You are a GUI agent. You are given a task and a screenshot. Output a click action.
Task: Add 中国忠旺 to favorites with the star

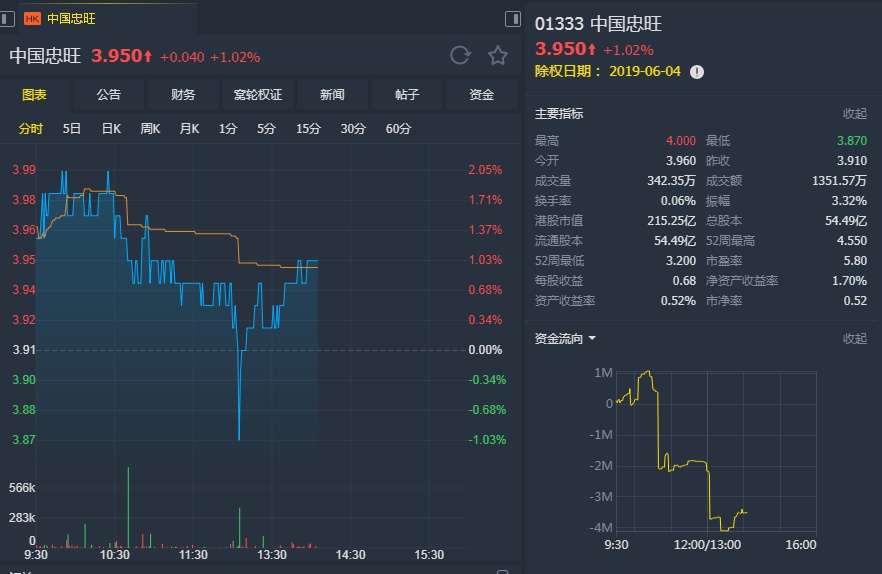[x=498, y=55]
